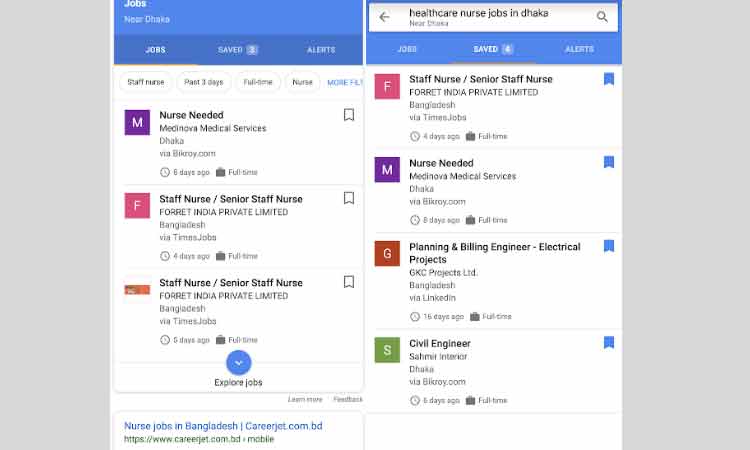Click GKC Projects Ltd. company name
Screen dimensions: 750x450
[x=443, y=273]
